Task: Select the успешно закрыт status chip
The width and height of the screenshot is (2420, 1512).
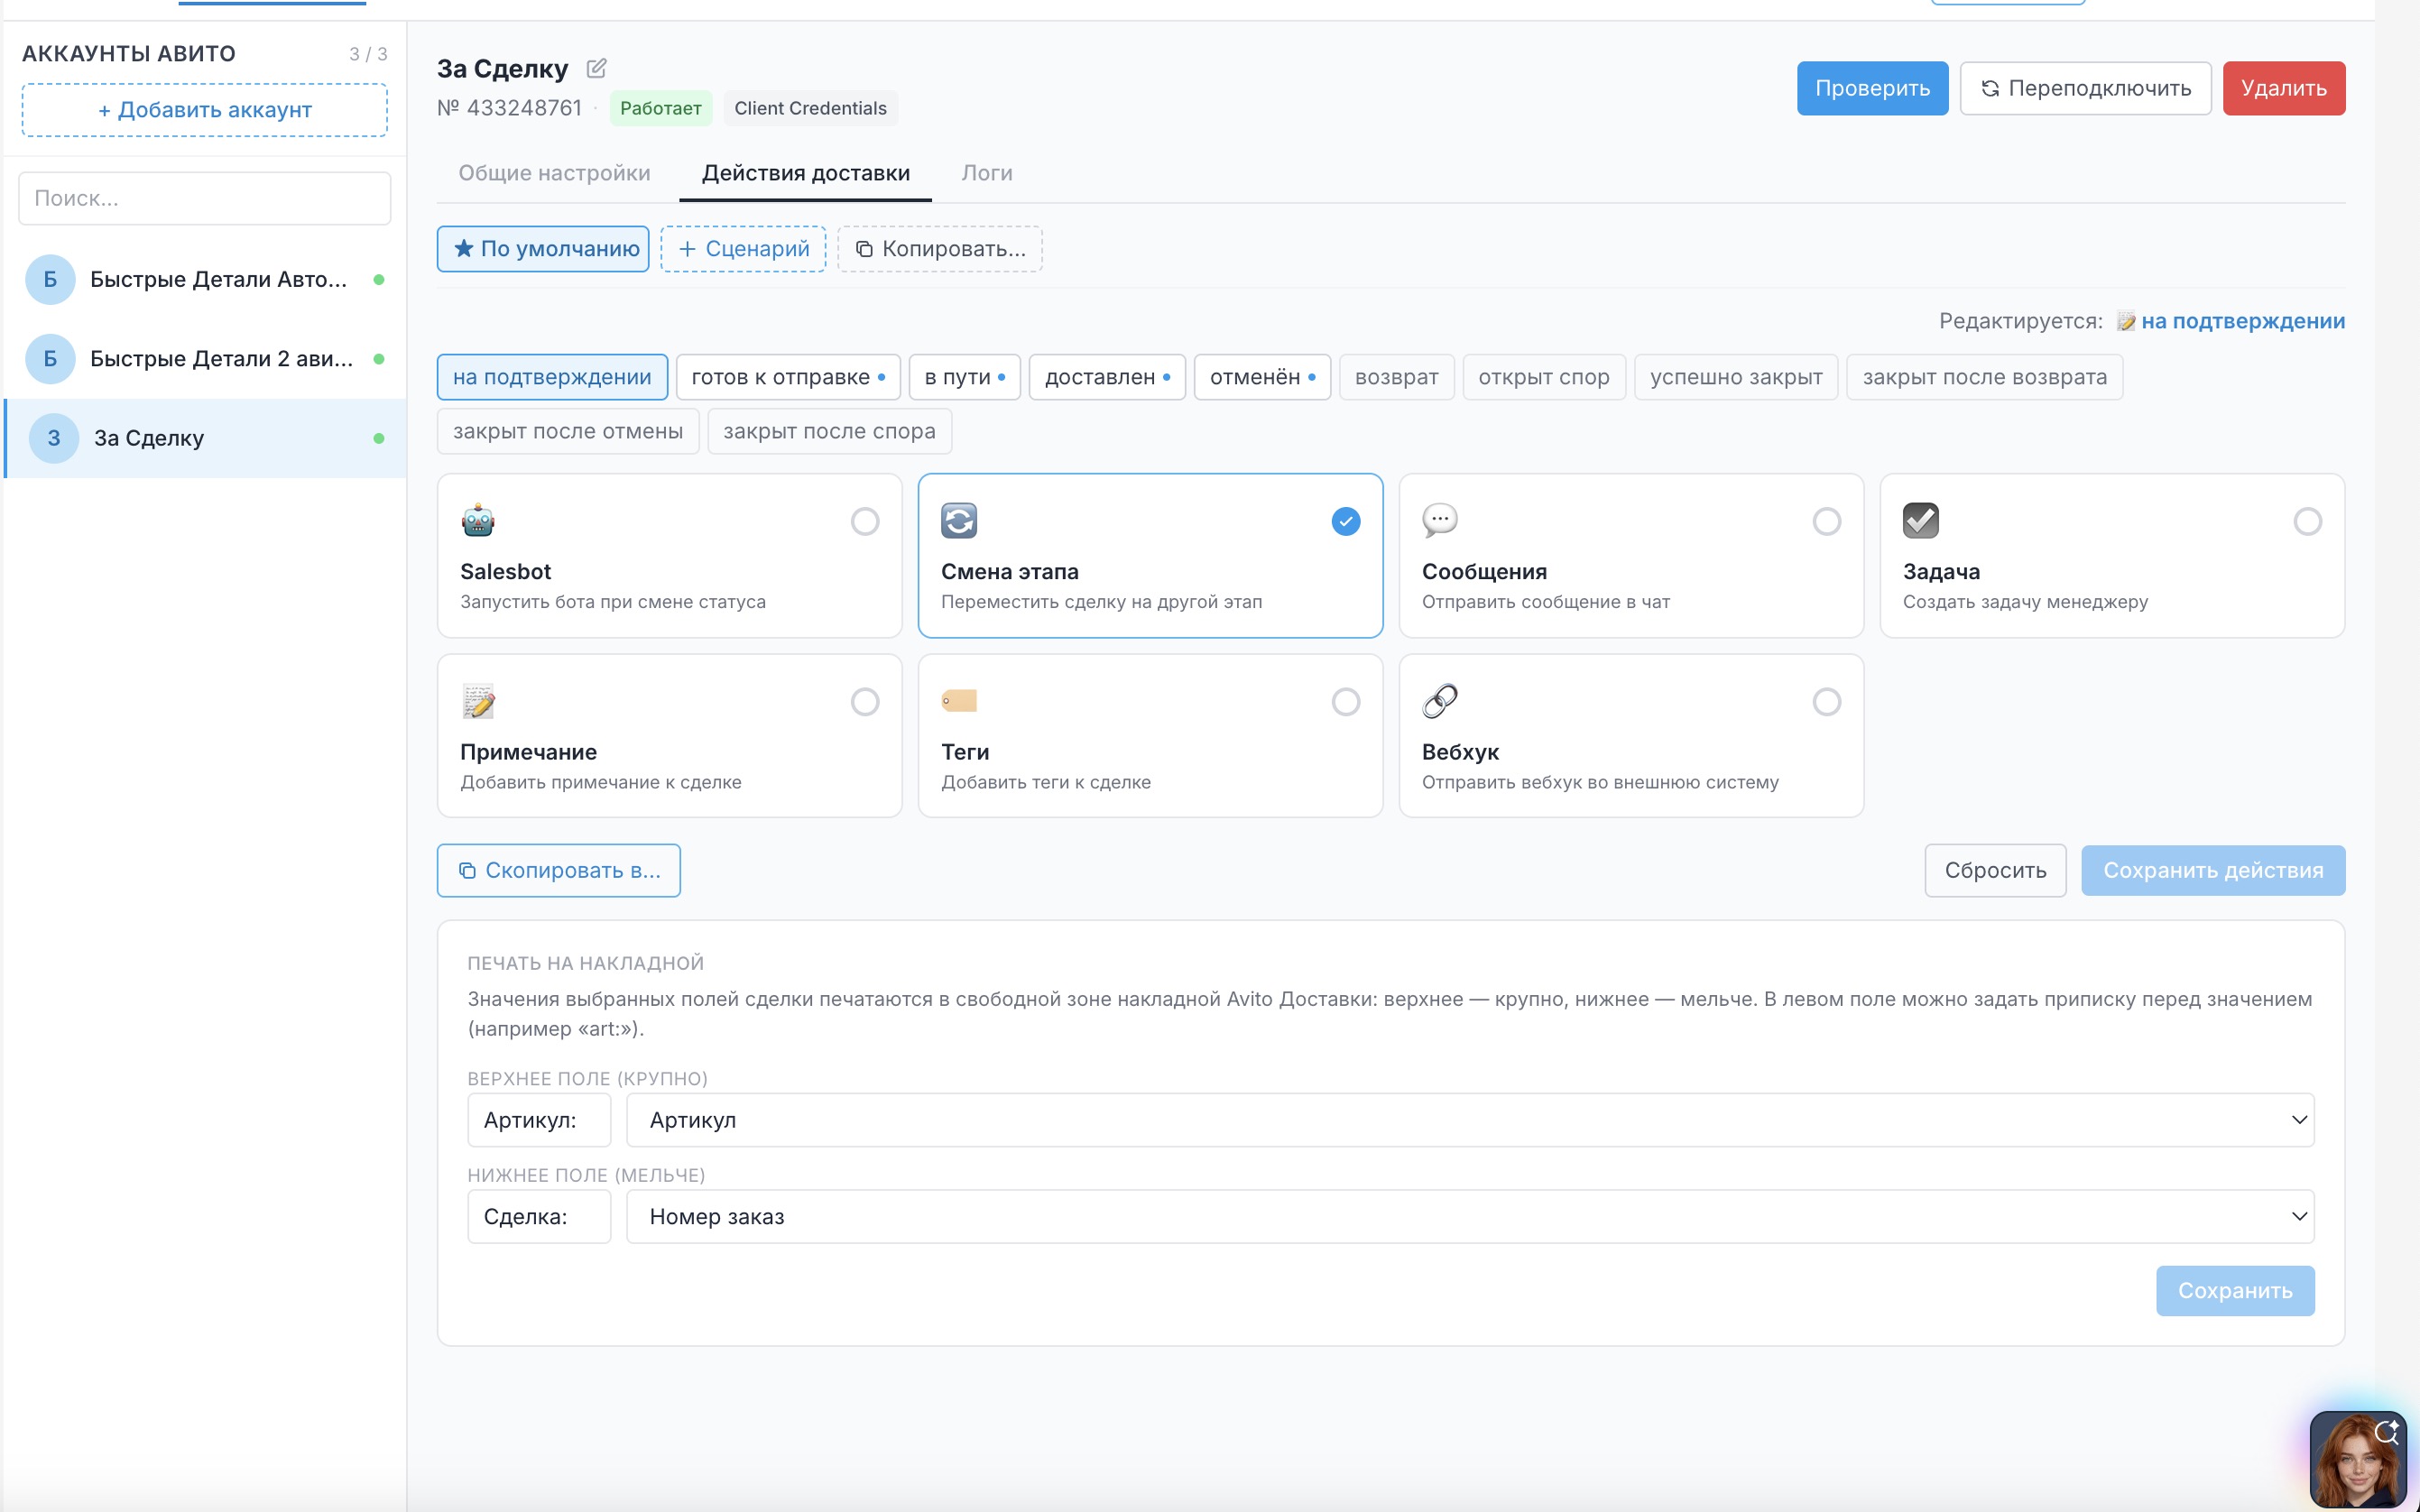Action: tap(1736, 377)
